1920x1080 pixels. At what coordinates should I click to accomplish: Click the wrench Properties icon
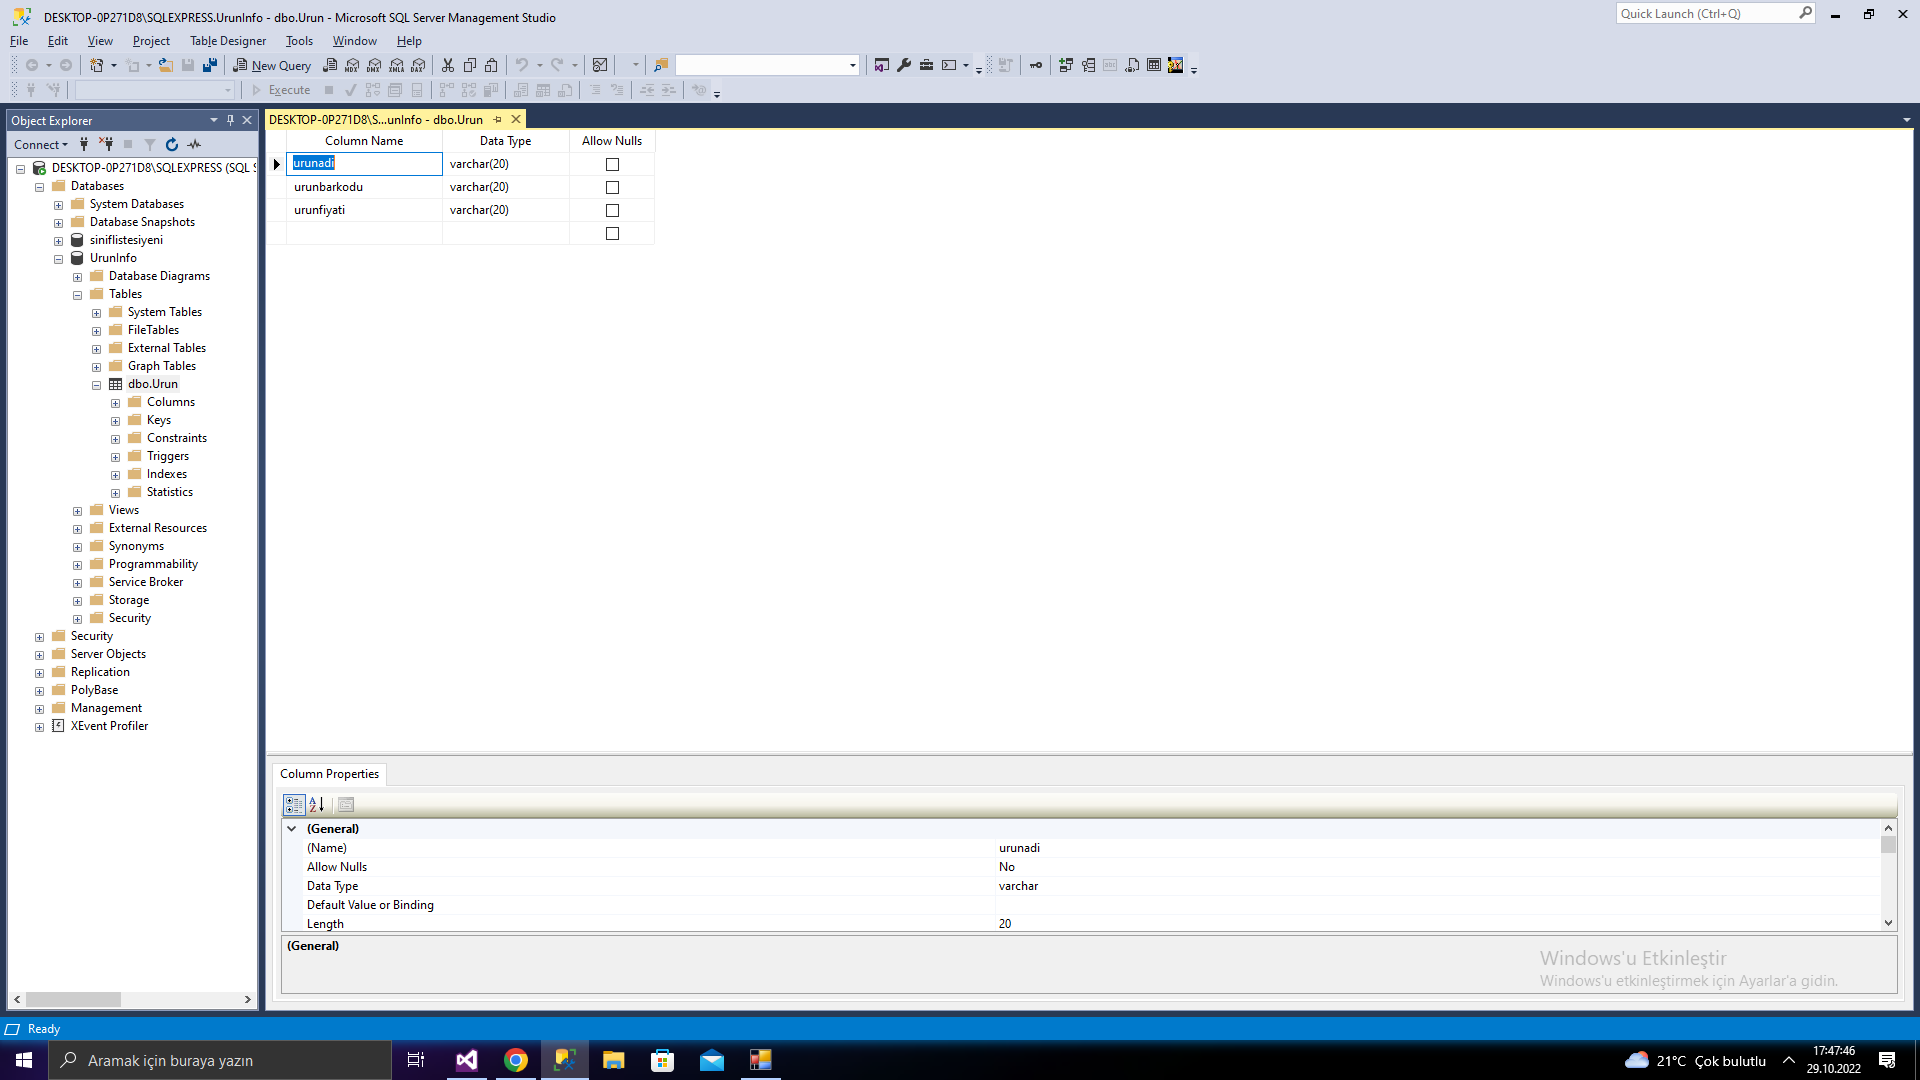904,65
